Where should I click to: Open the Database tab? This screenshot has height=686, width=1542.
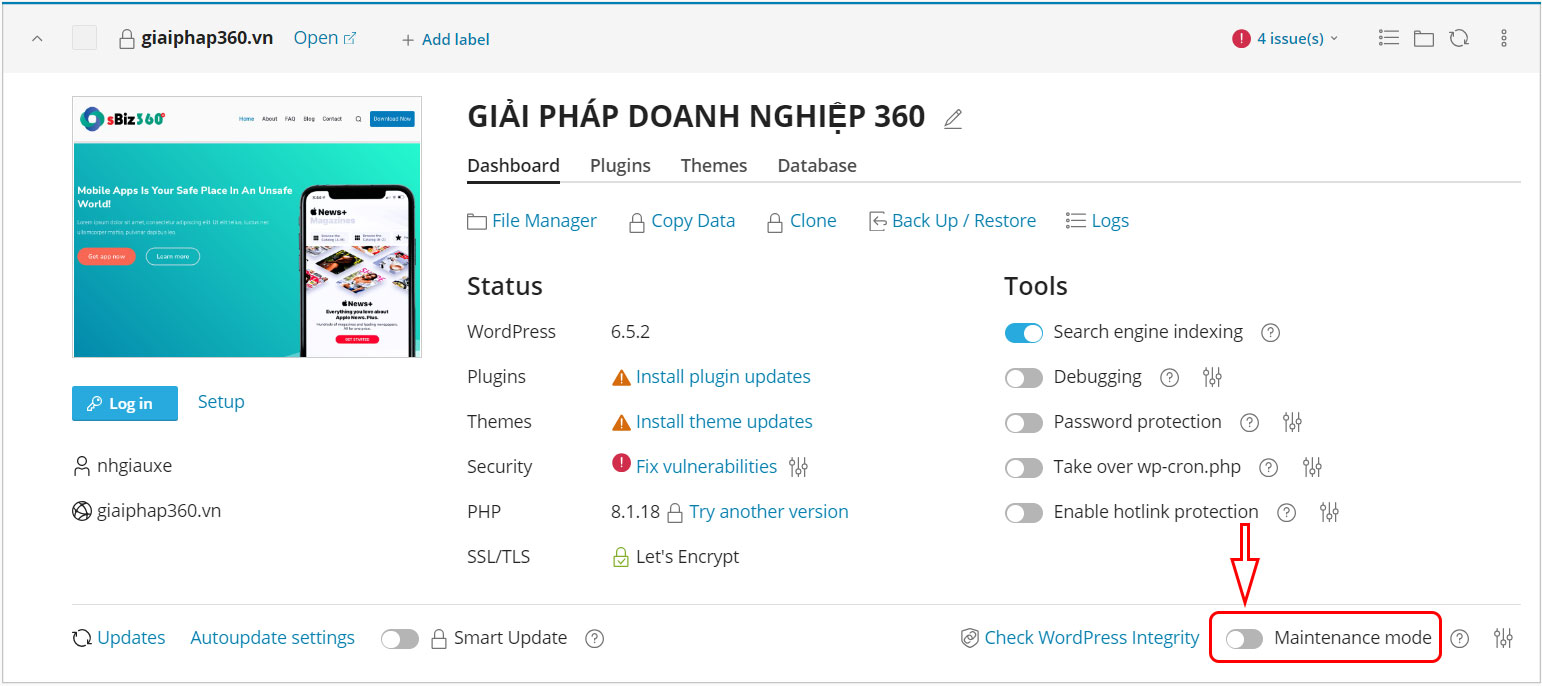coord(816,165)
